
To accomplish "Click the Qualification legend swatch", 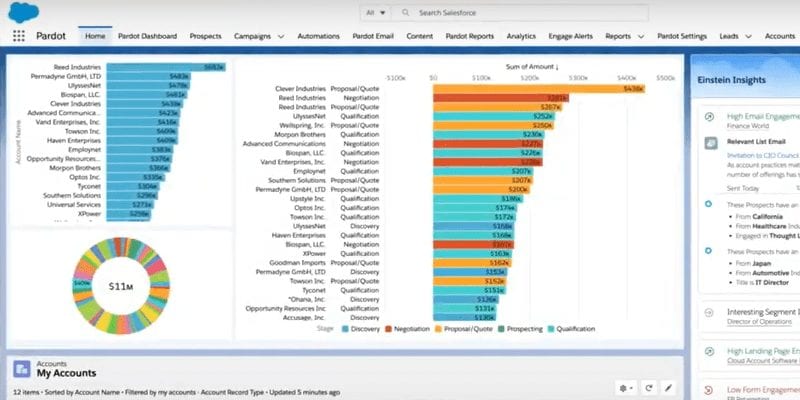I will (551, 329).
